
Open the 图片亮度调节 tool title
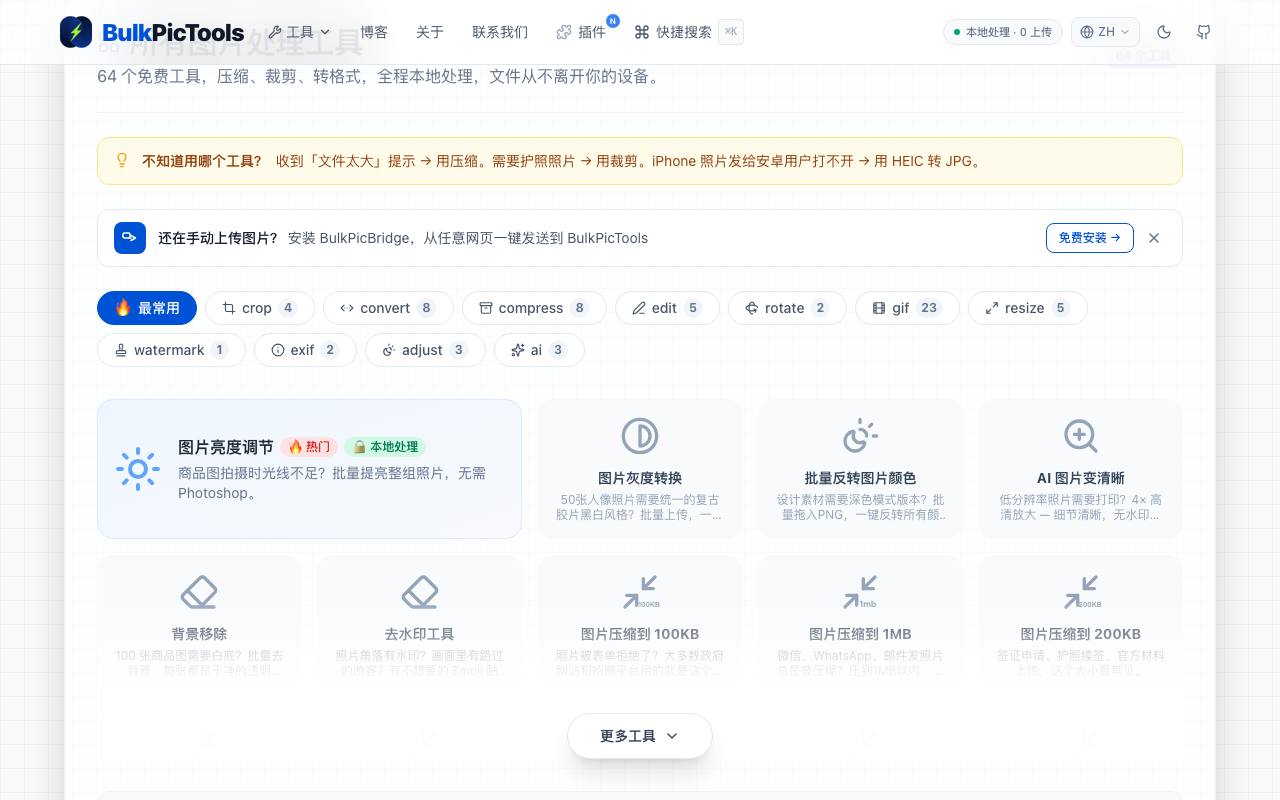225,447
